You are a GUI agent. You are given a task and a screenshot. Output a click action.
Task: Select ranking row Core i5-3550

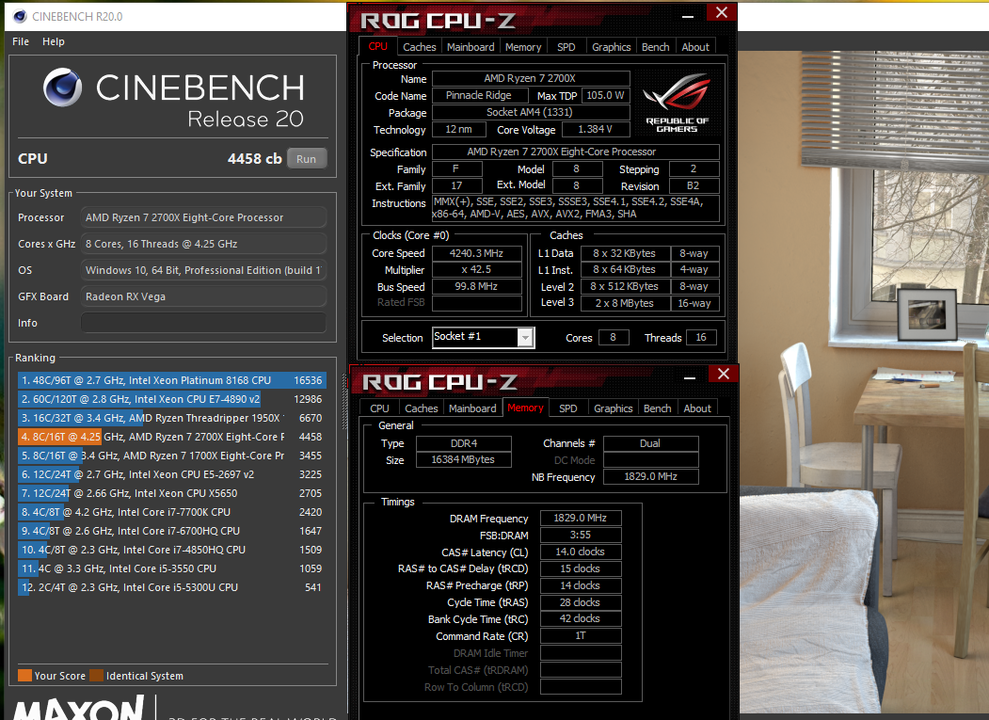point(172,569)
